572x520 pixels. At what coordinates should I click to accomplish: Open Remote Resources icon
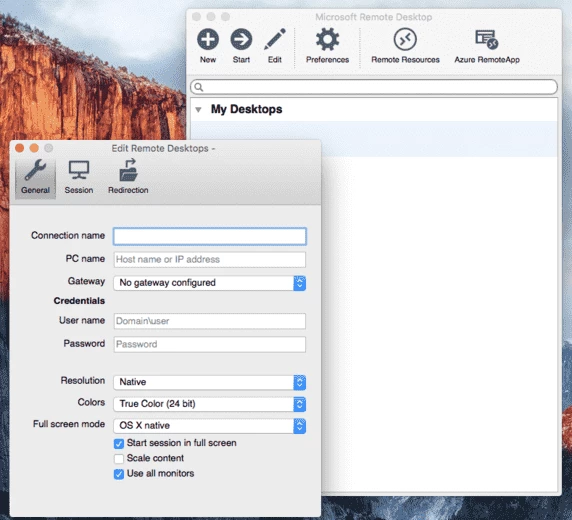coord(405,39)
